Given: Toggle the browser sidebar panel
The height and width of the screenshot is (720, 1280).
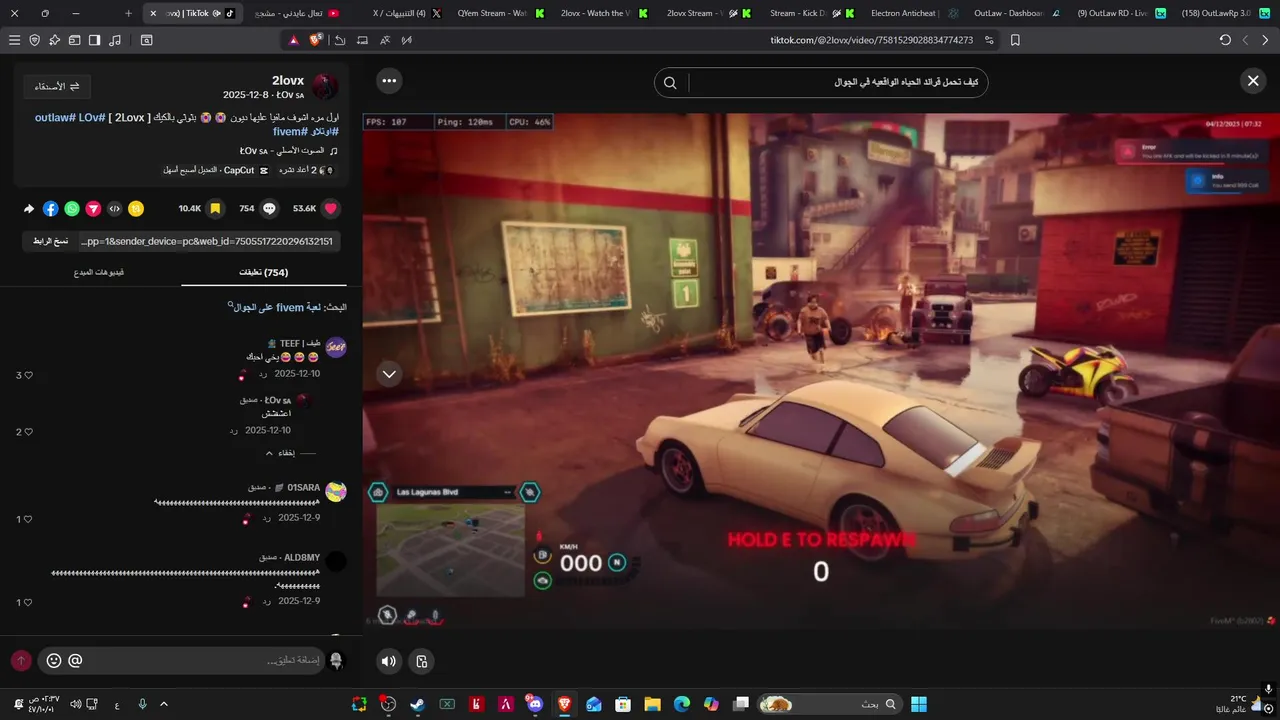Looking at the screenshot, I should 94,40.
